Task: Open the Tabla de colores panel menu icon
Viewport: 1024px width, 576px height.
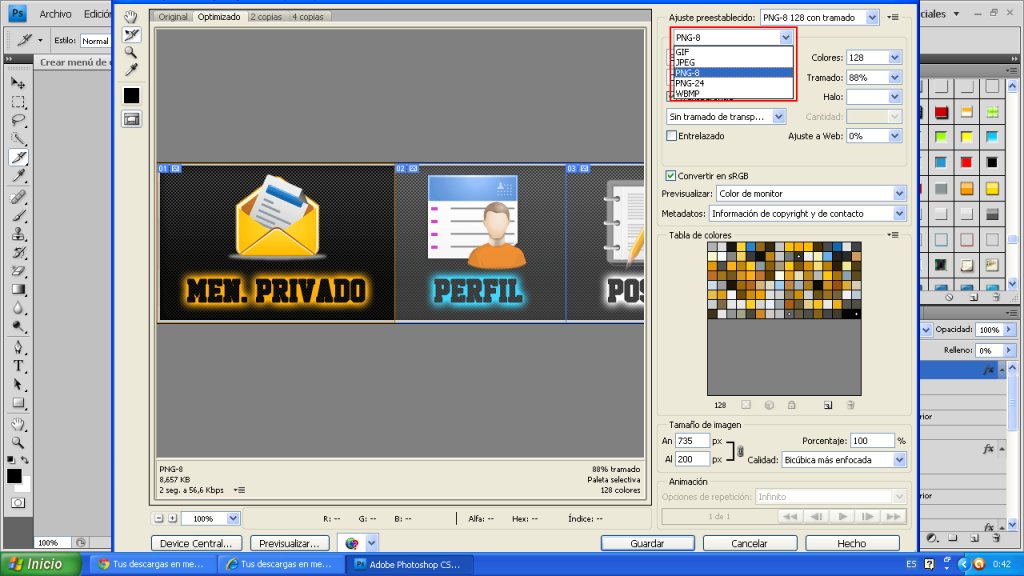Action: [894, 235]
